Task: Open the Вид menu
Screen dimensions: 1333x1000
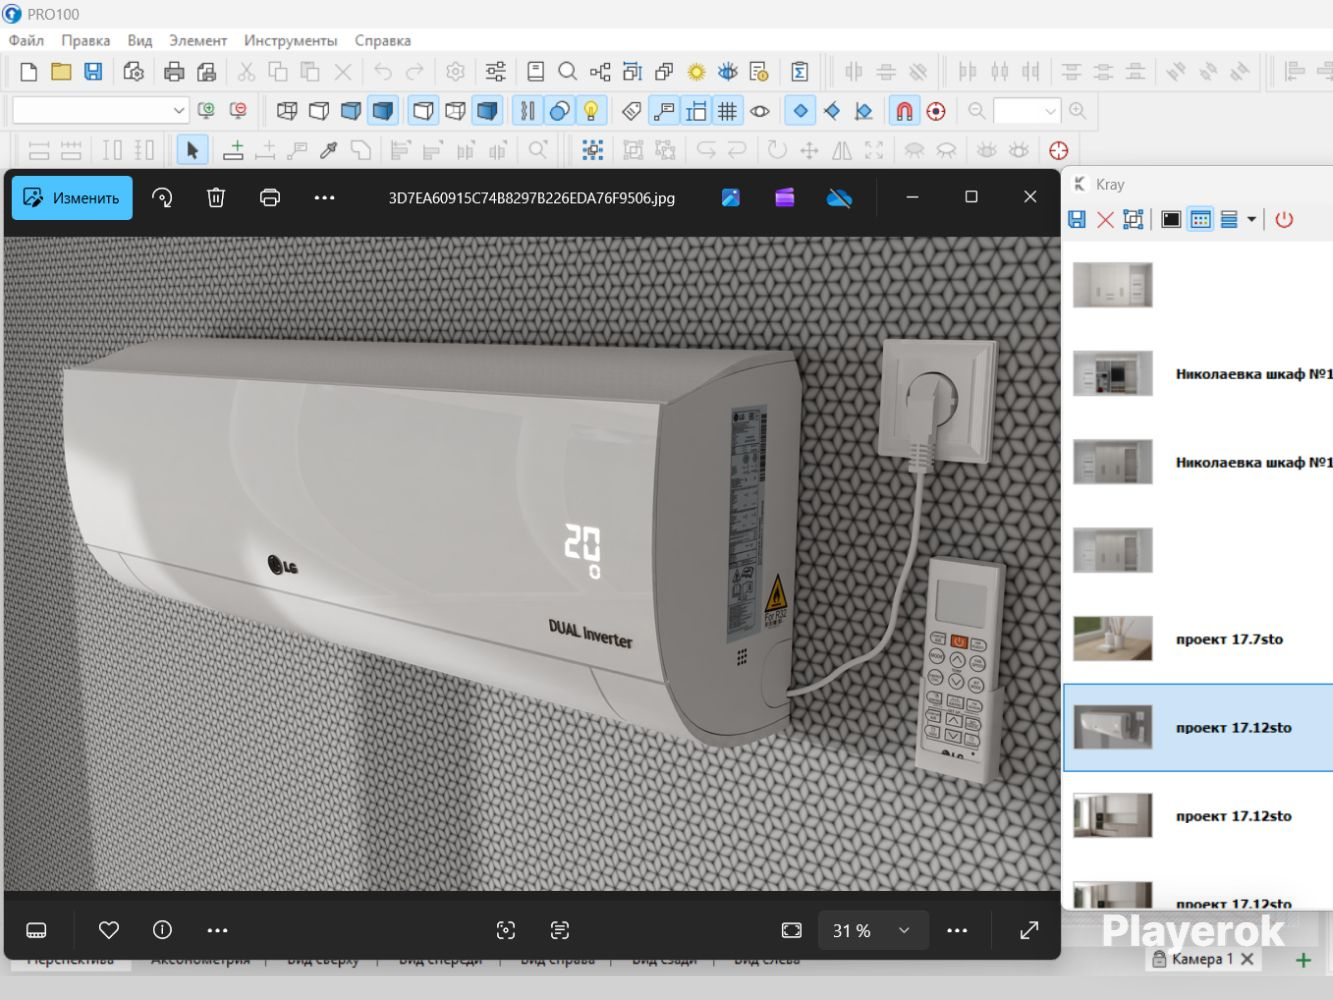Action: point(140,41)
